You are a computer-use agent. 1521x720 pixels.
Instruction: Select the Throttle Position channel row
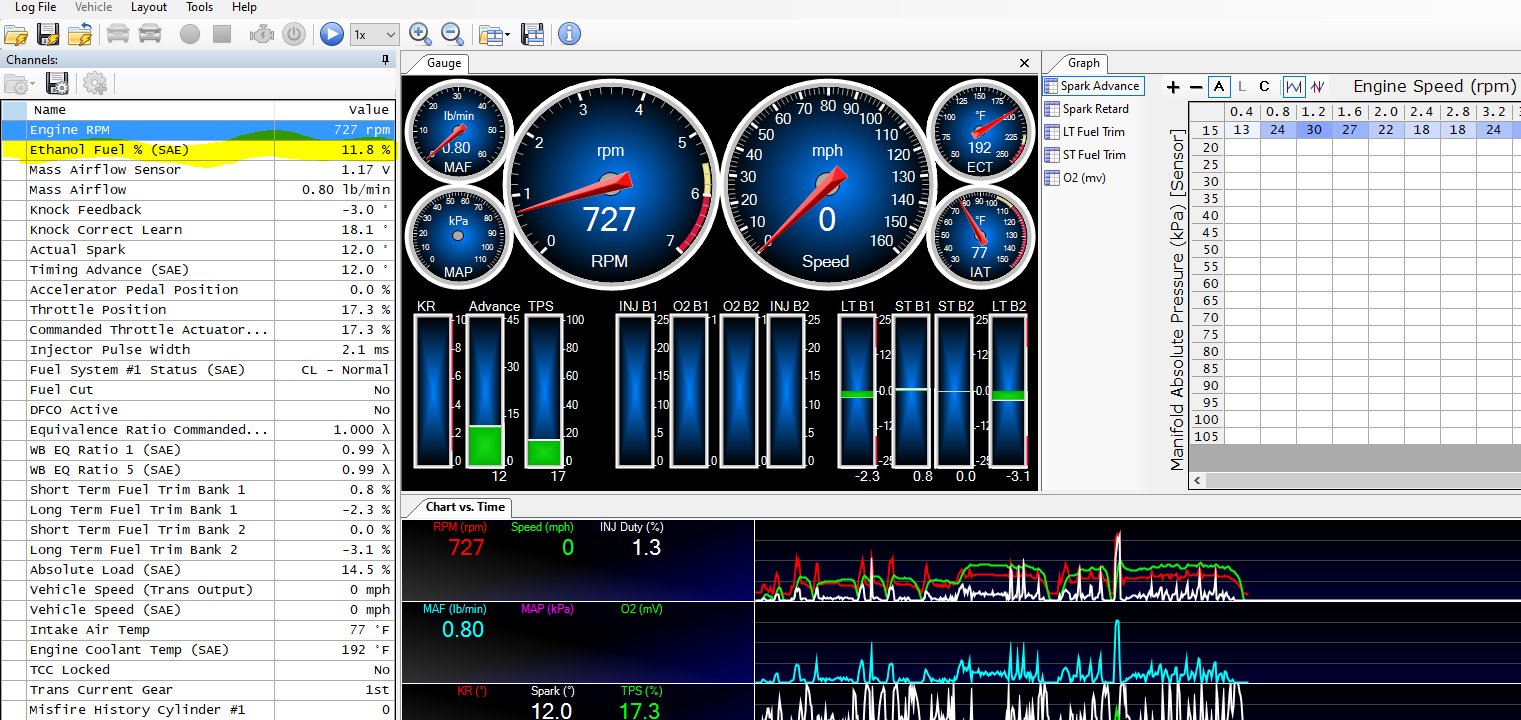tap(197, 310)
